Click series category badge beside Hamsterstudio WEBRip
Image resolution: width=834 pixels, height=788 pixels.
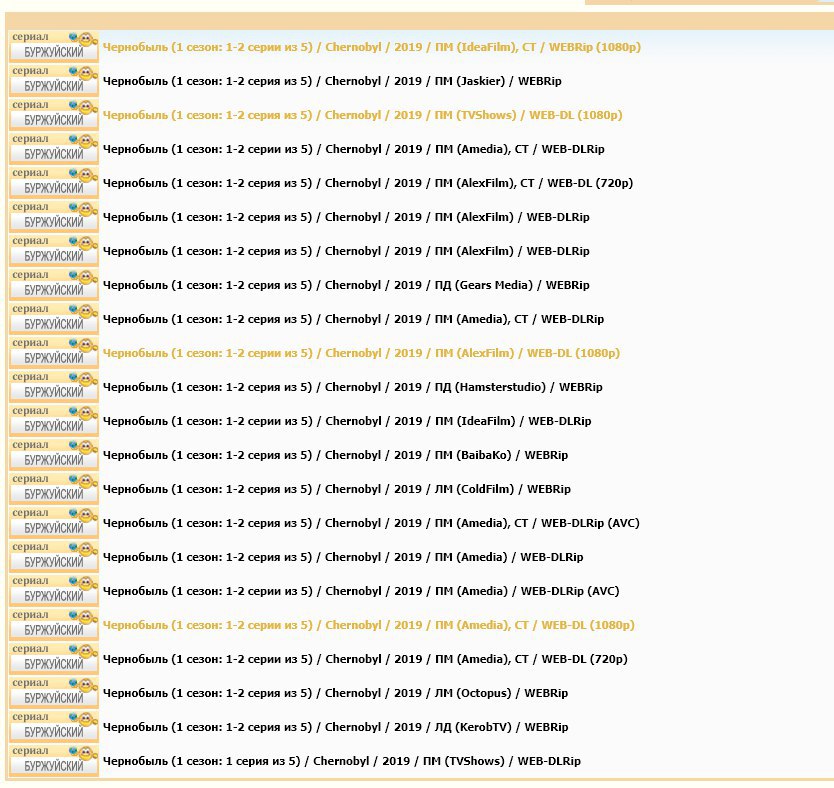coord(54,387)
